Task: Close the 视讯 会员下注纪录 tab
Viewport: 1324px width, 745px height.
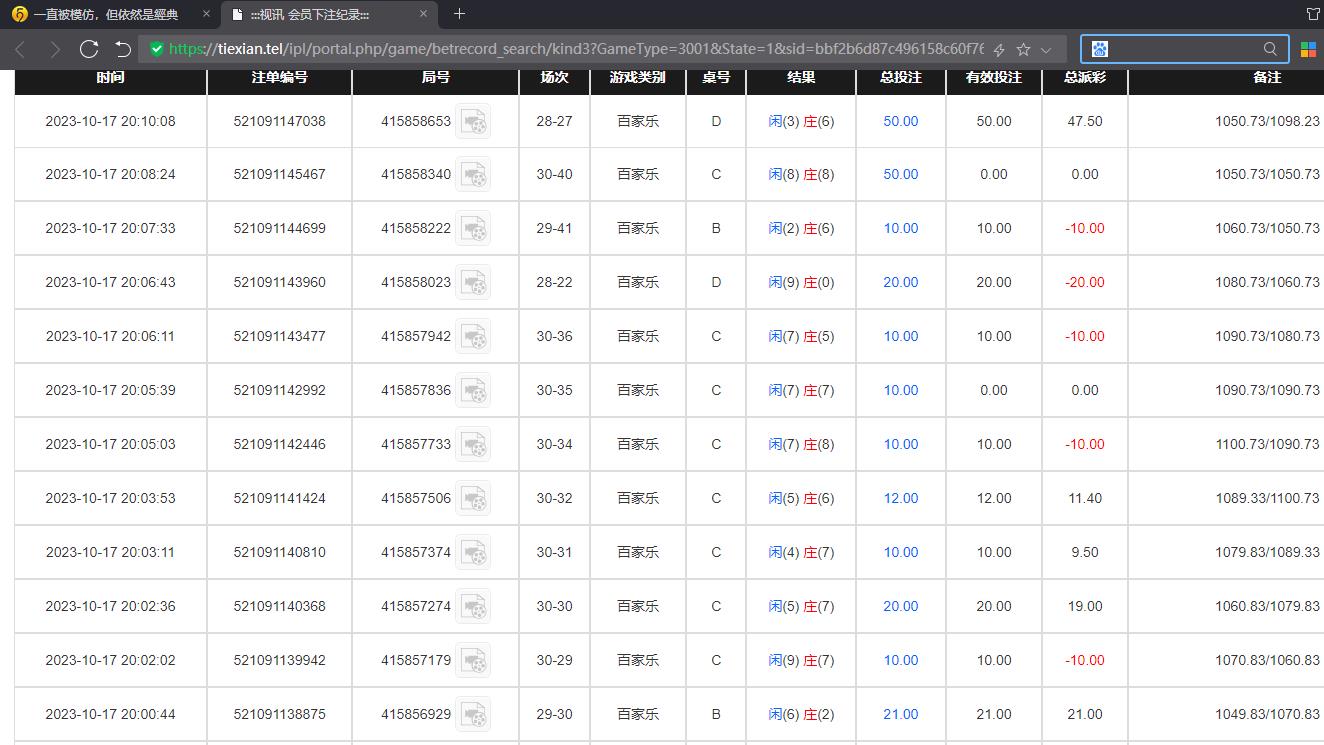Action: coord(423,14)
